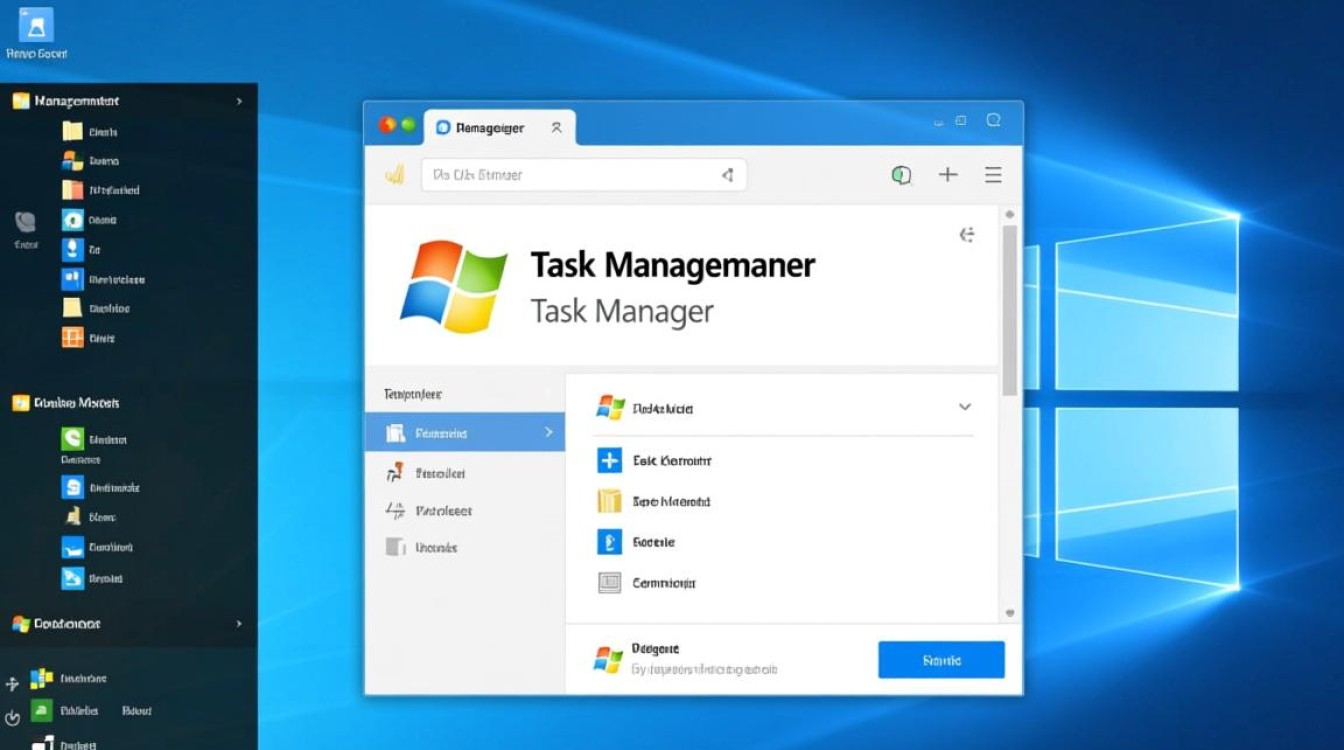
Task: Click the 'Task Managemaner' bold heading
Action: click(x=673, y=266)
